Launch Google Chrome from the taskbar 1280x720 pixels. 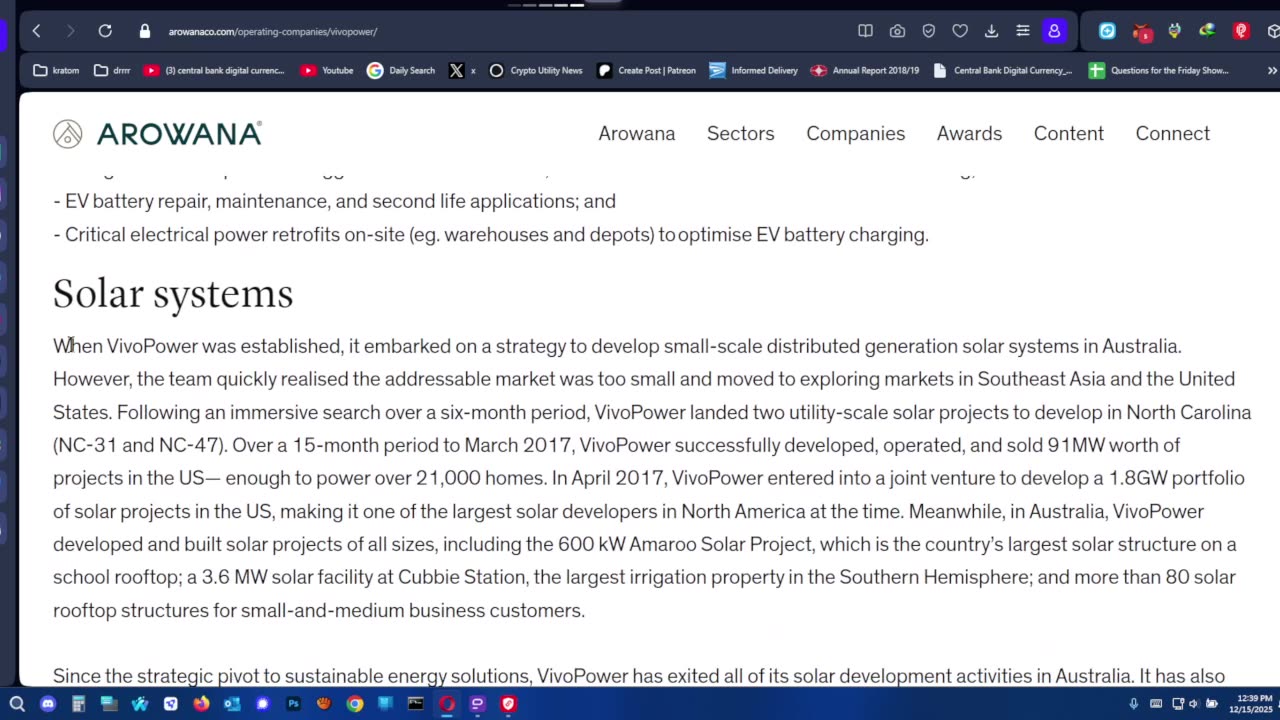pos(355,704)
